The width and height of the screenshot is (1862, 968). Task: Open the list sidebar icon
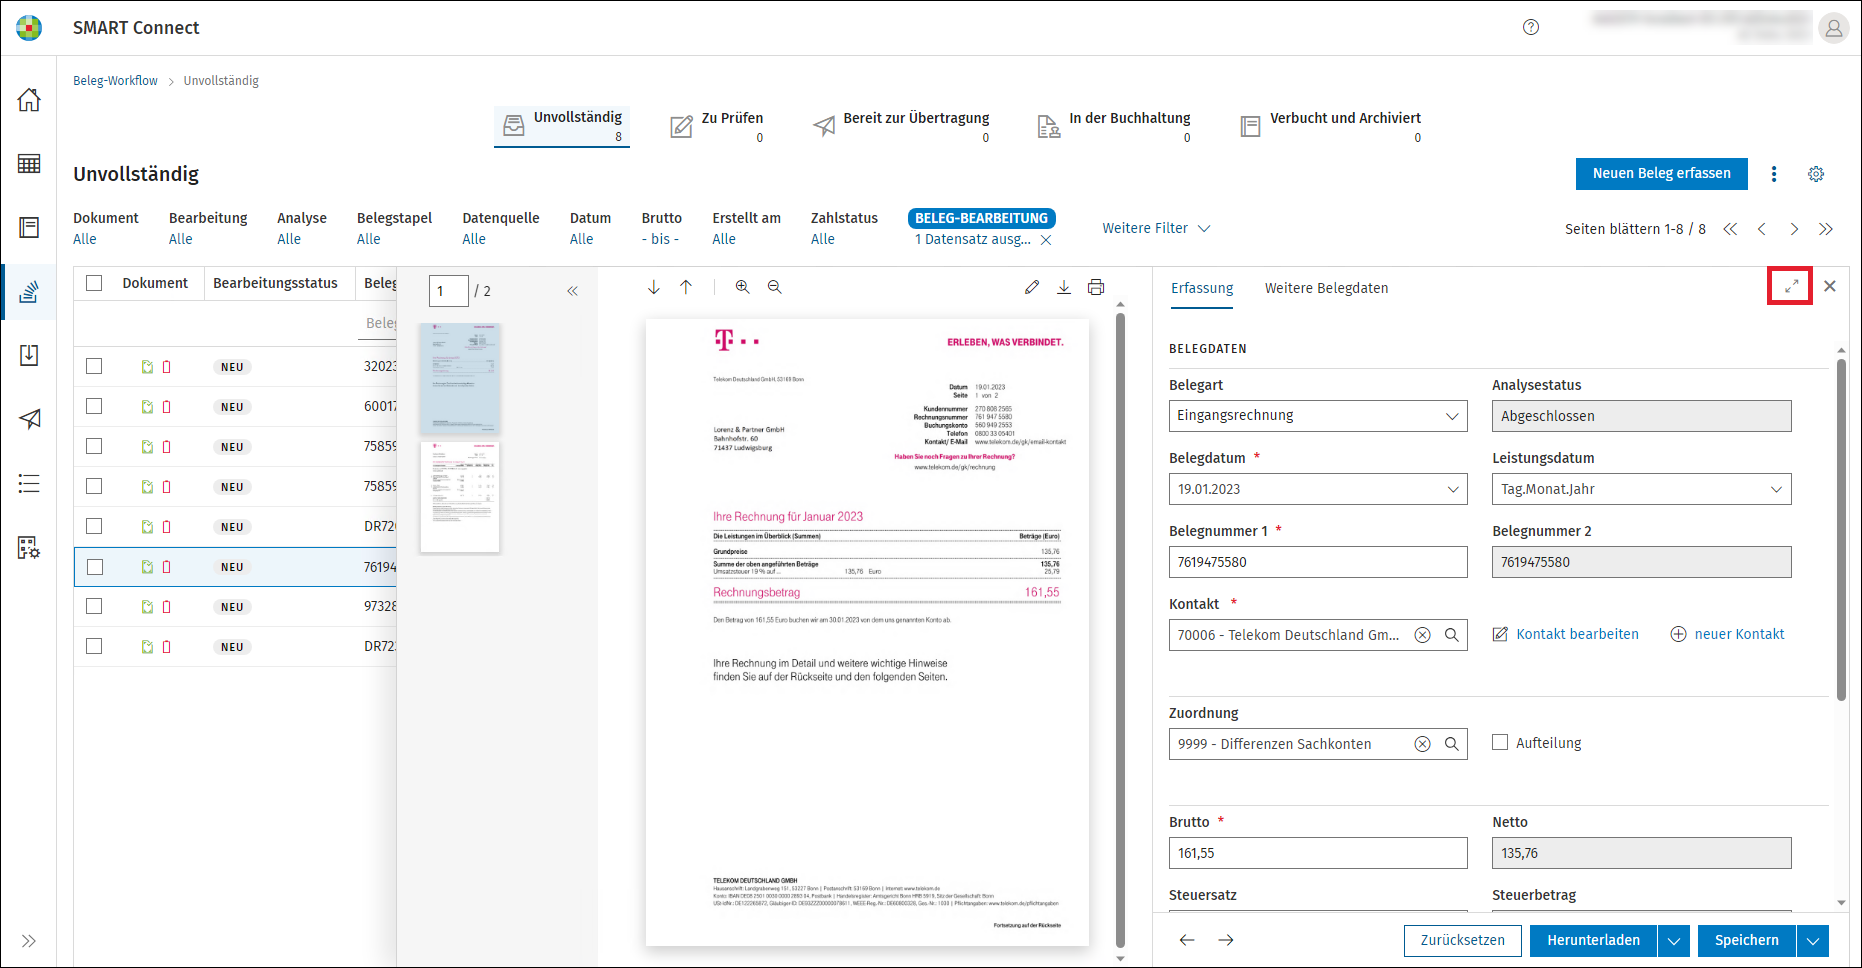(29, 484)
